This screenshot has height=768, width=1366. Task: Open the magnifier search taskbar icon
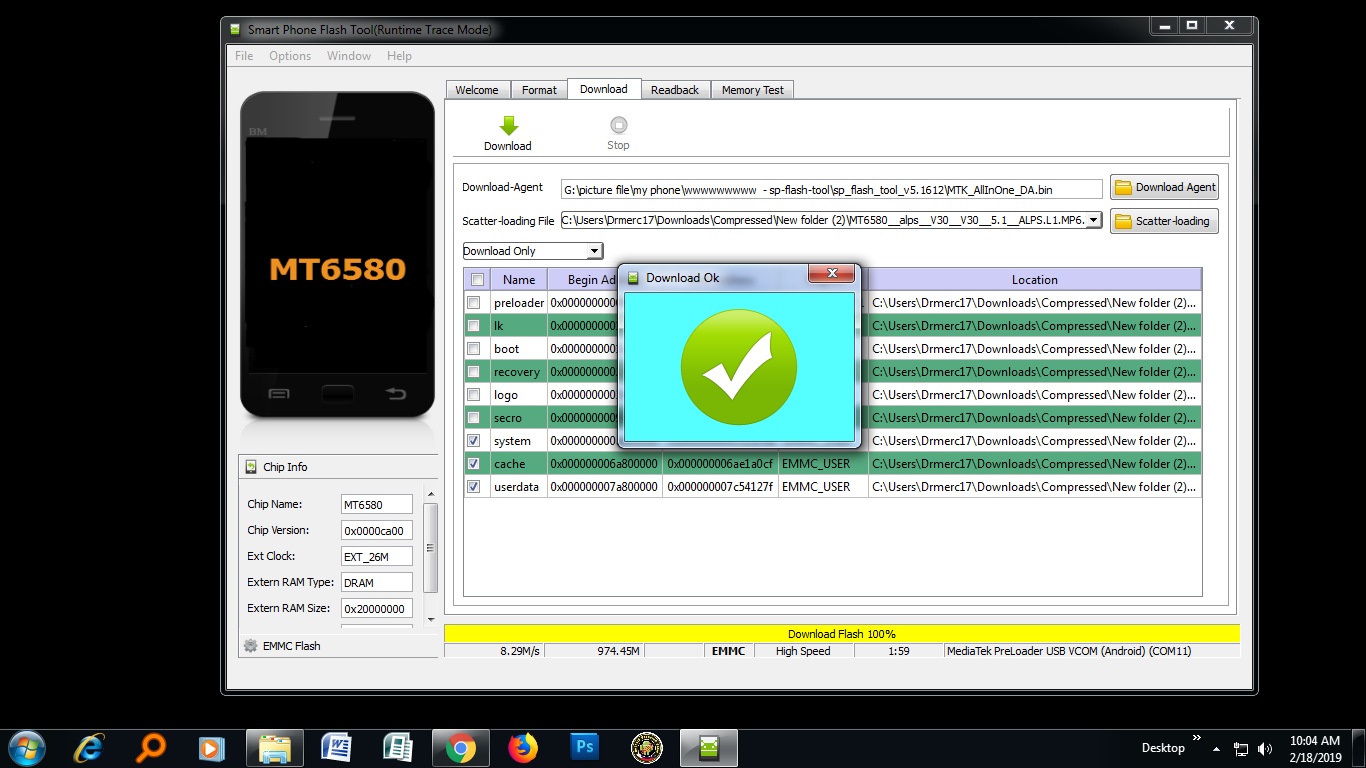150,747
